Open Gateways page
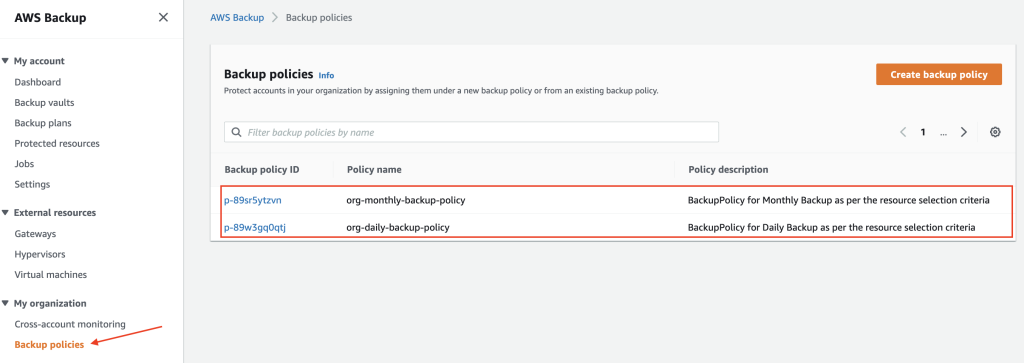 35,234
